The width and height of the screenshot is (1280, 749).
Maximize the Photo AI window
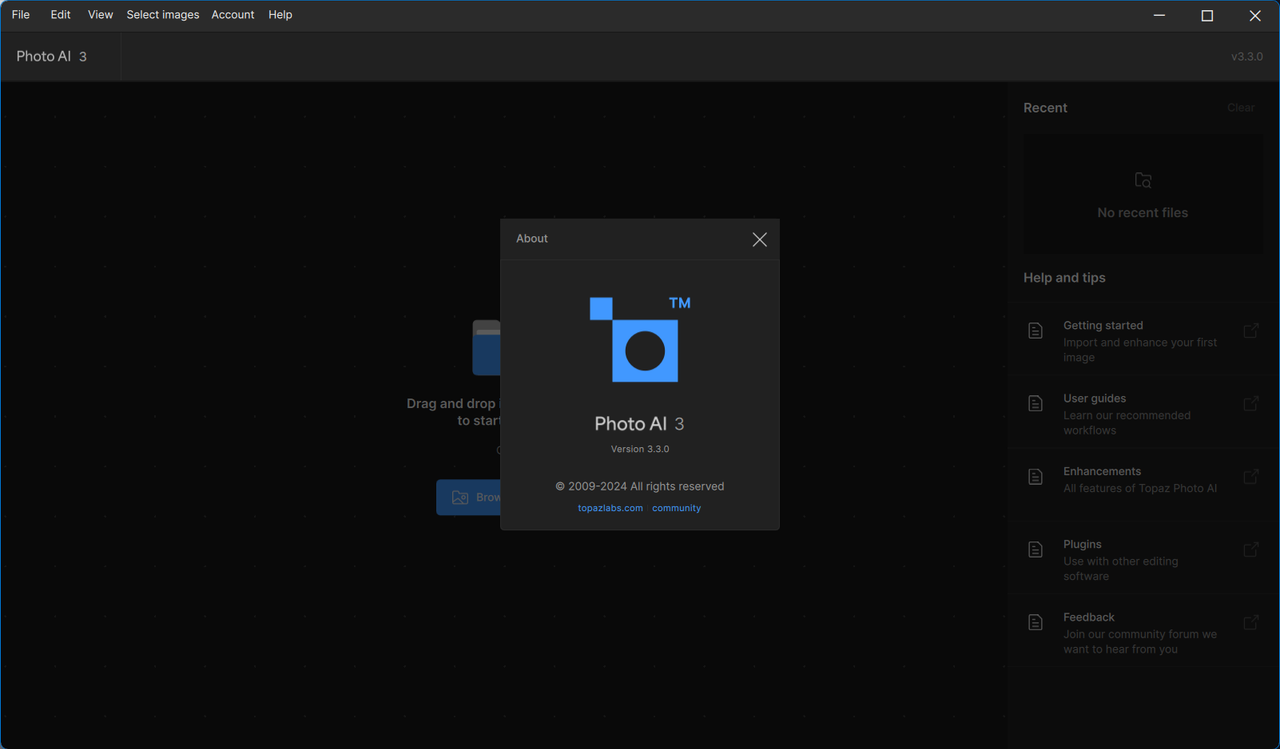(1207, 15)
